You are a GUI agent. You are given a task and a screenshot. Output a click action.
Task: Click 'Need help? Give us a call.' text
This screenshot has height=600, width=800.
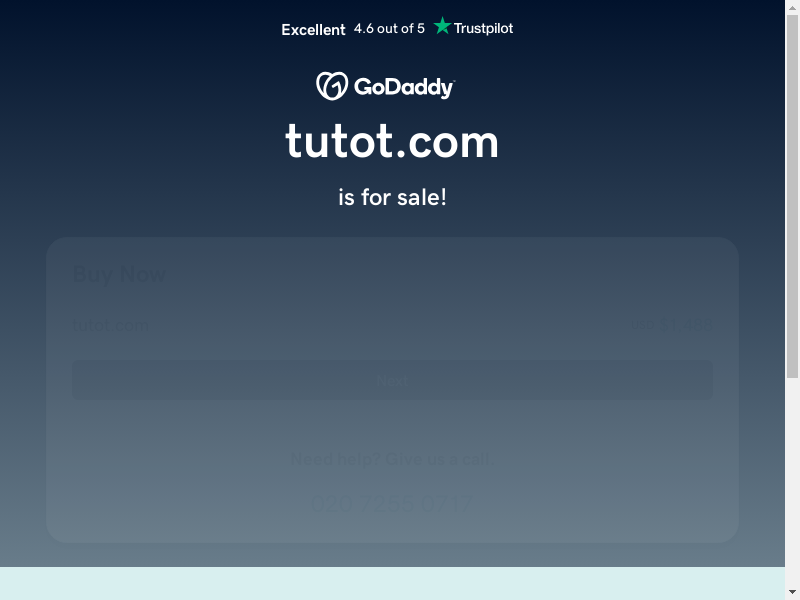[x=392, y=459]
